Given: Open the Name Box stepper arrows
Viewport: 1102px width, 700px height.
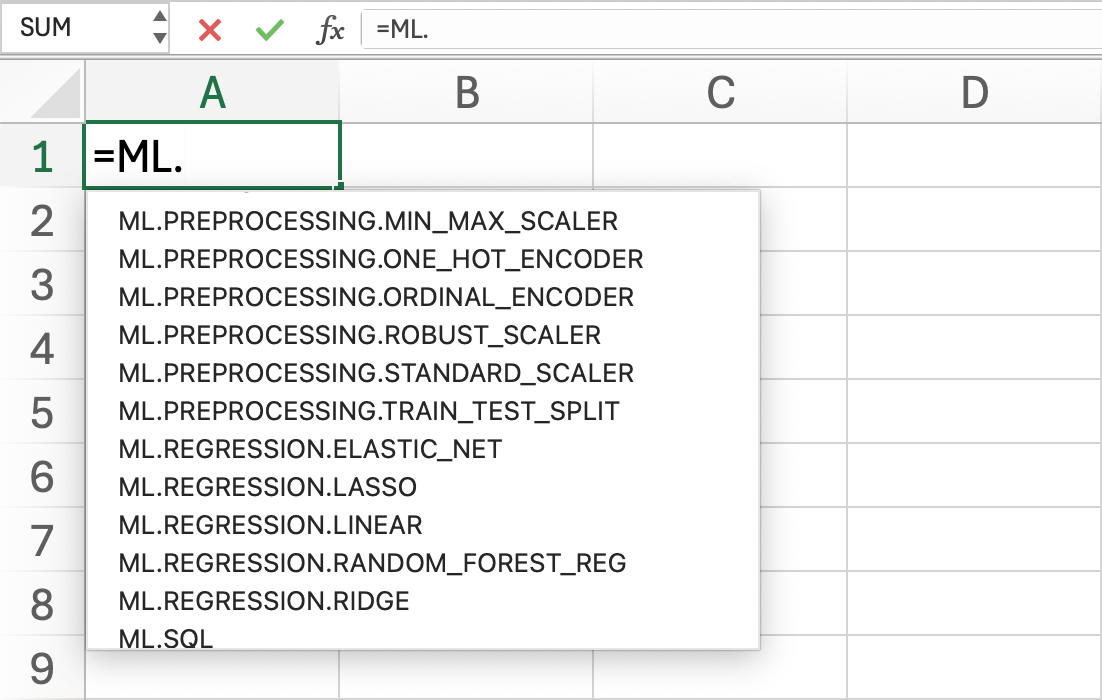Looking at the screenshot, I should pos(160,28).
